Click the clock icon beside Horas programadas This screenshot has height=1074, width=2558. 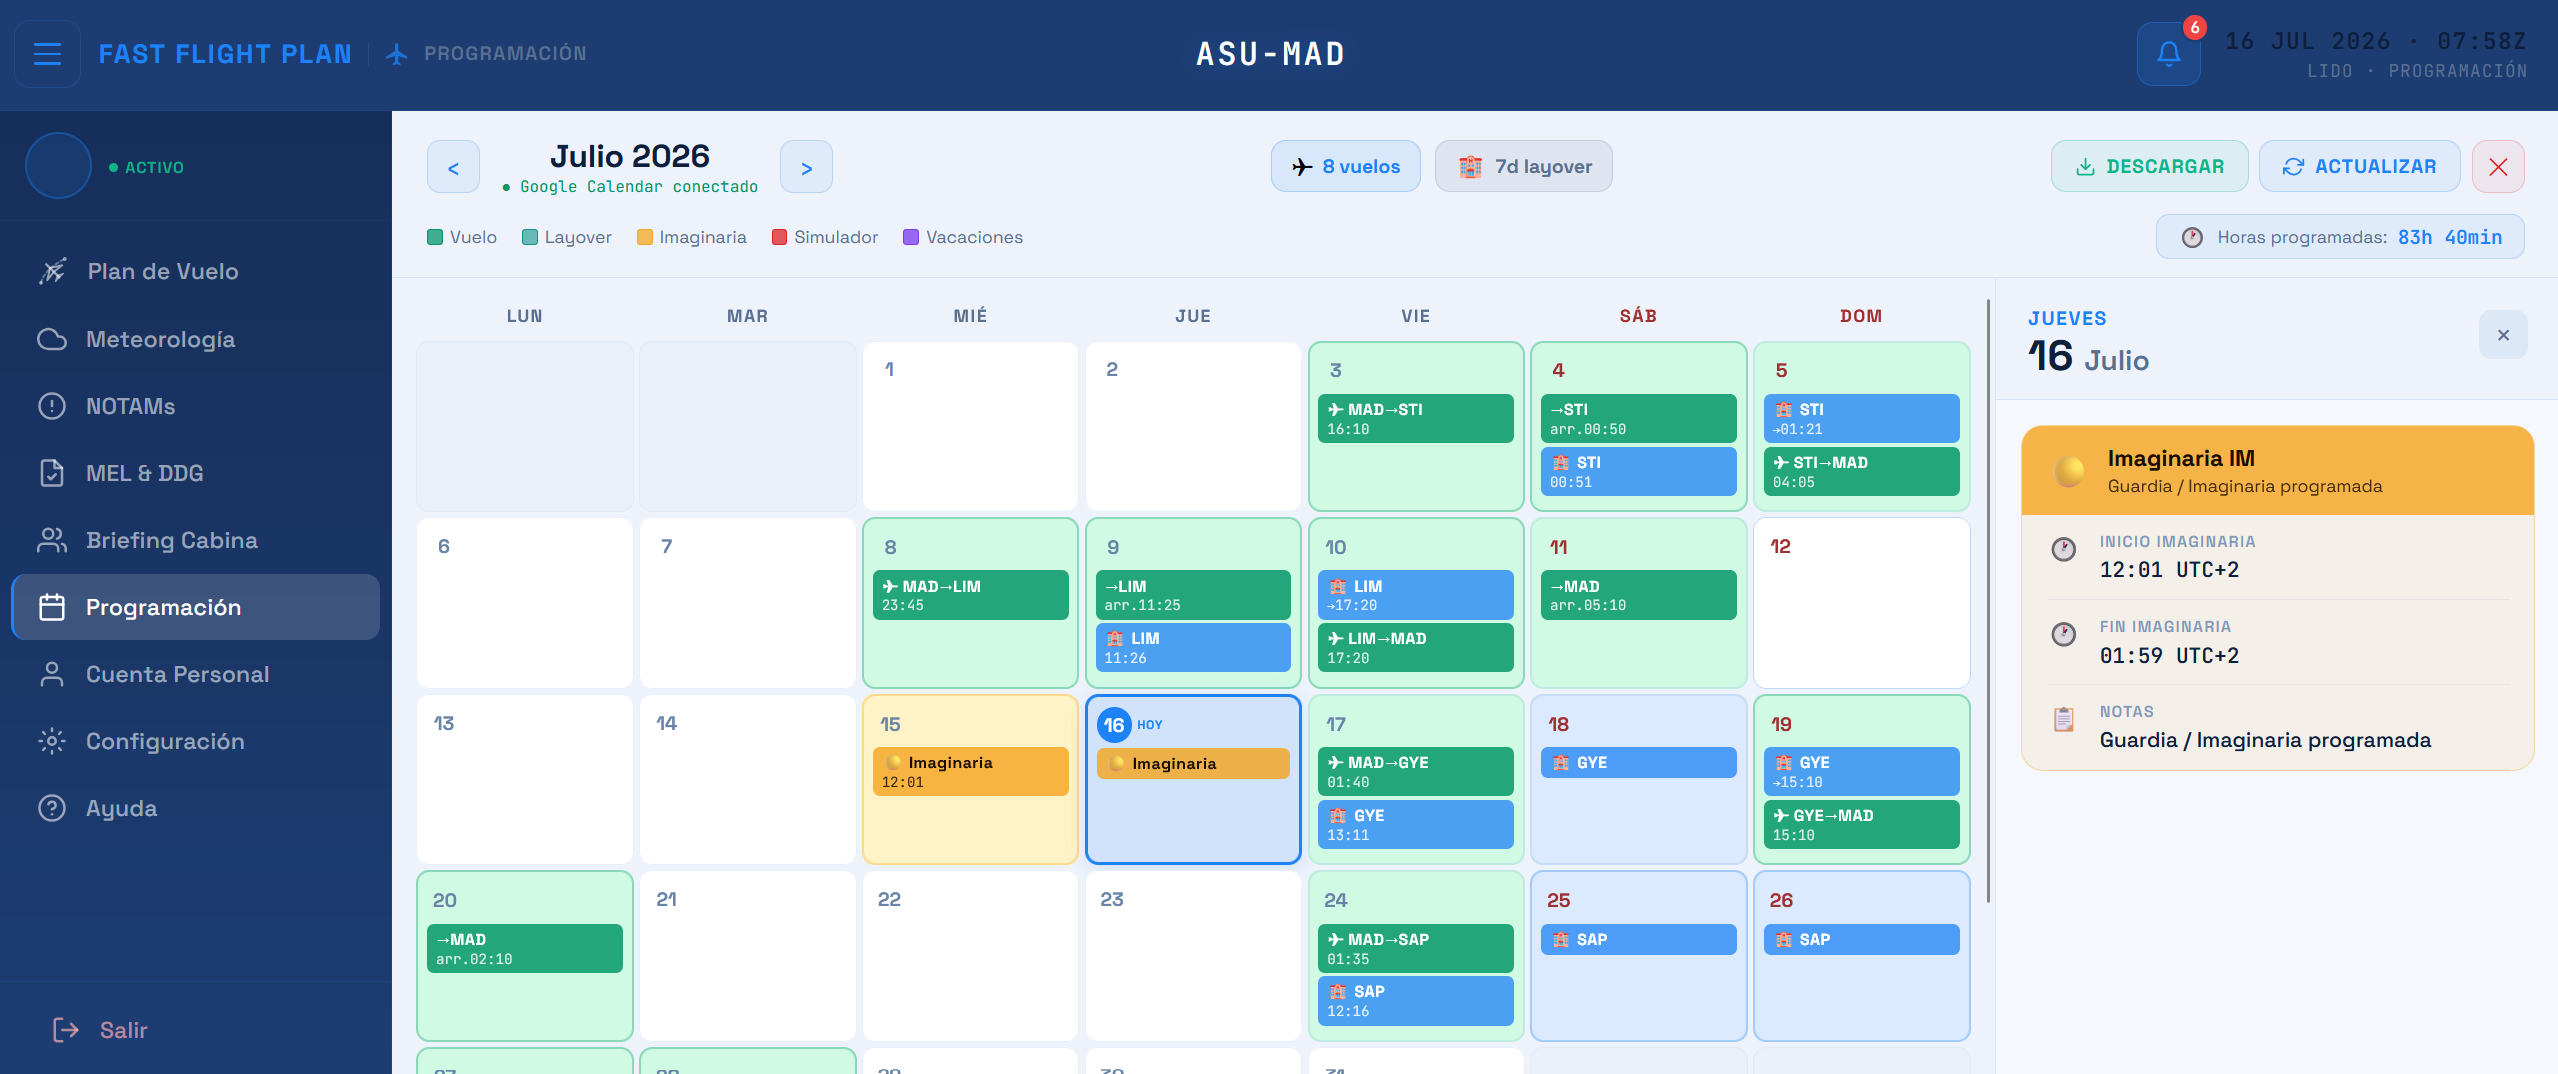pos(2192,237)
